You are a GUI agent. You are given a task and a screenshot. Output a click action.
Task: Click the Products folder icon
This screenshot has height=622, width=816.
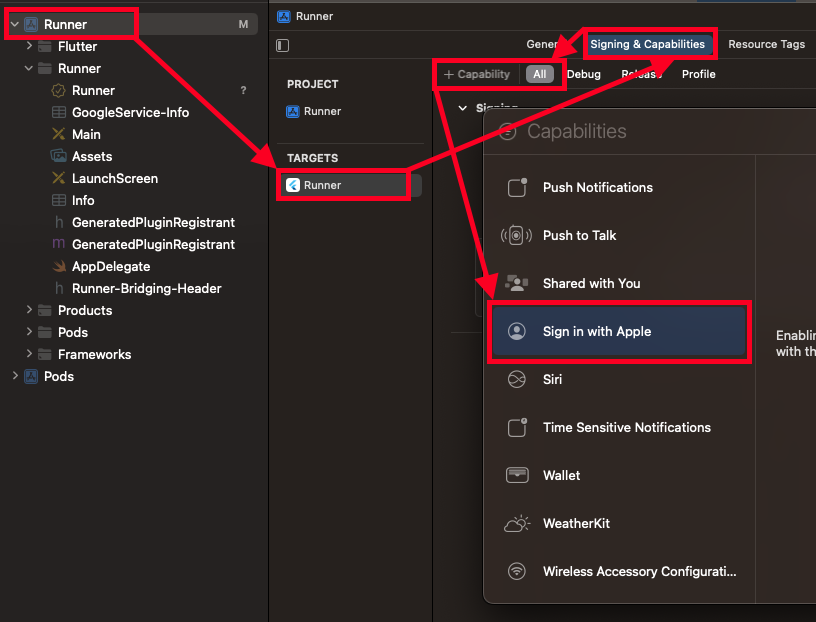coord(45,310)
